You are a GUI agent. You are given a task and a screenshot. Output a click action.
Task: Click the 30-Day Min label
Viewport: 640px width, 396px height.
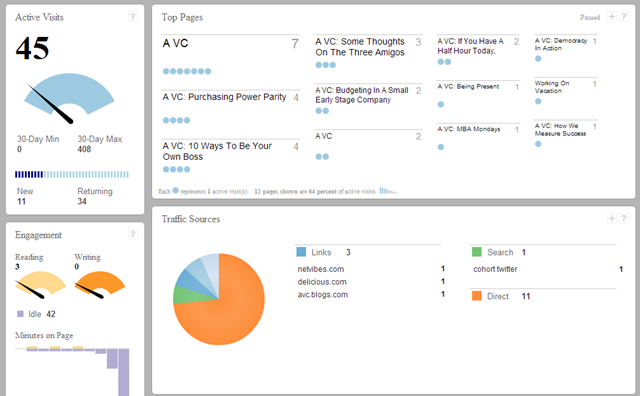click(38, 139)
